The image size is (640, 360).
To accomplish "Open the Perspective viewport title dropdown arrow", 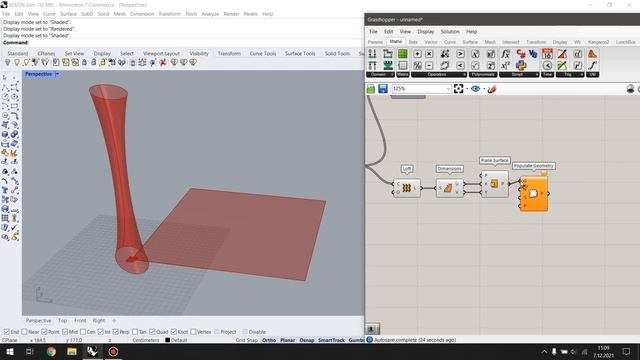I will (57, 74).
